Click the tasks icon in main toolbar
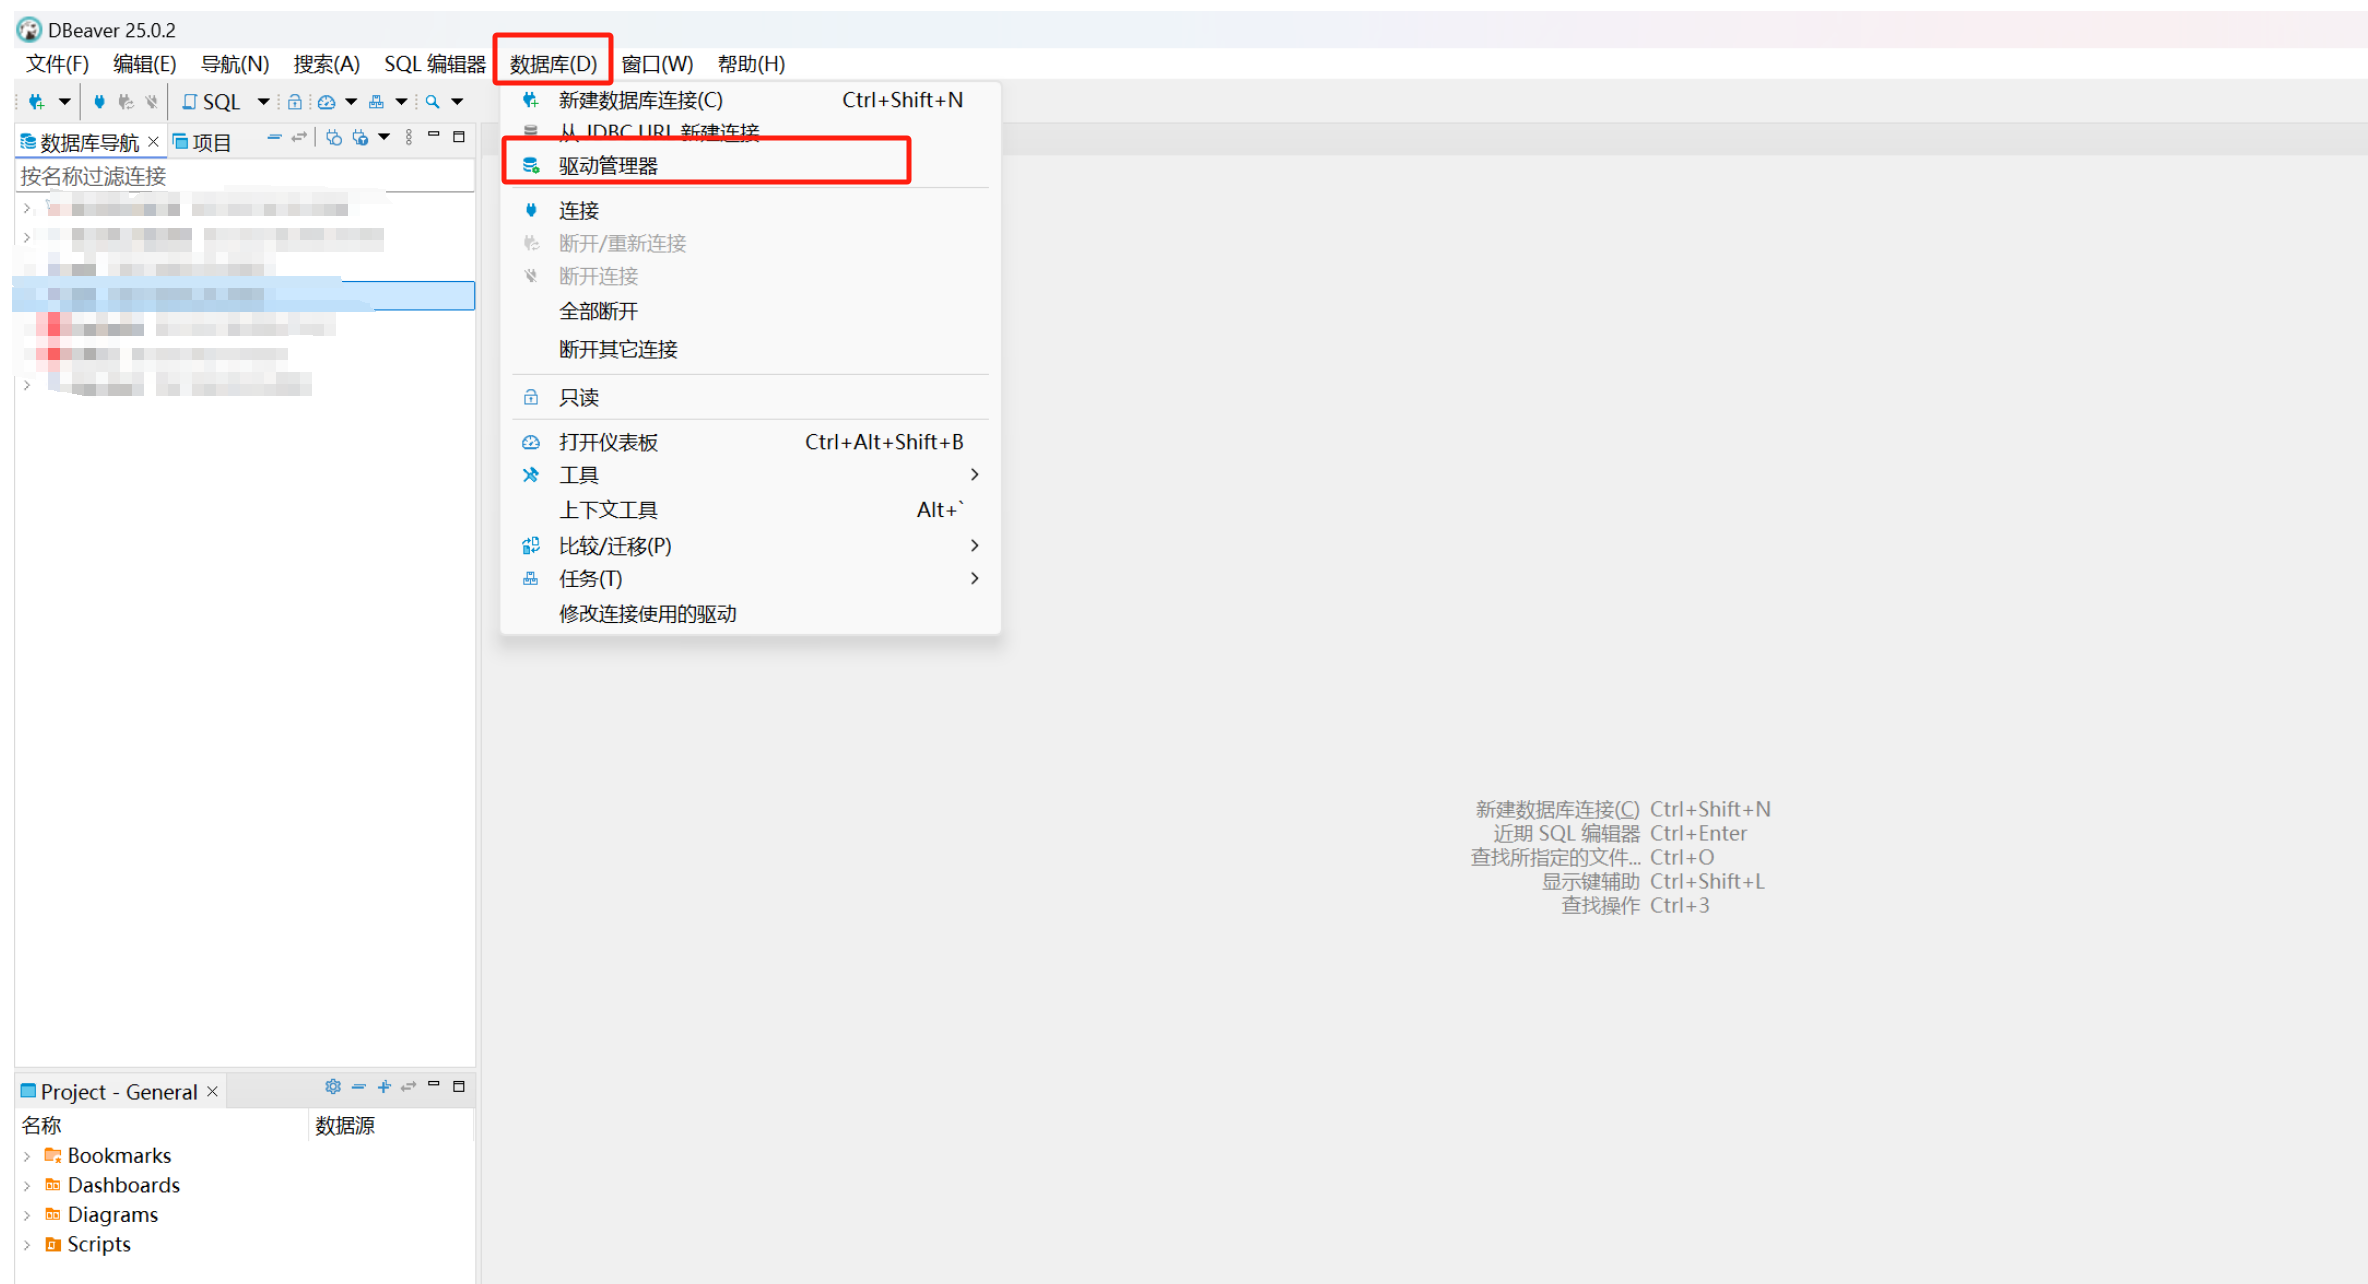The height and width of the screenshot is (1284, 2368). (x=377, y=102)
